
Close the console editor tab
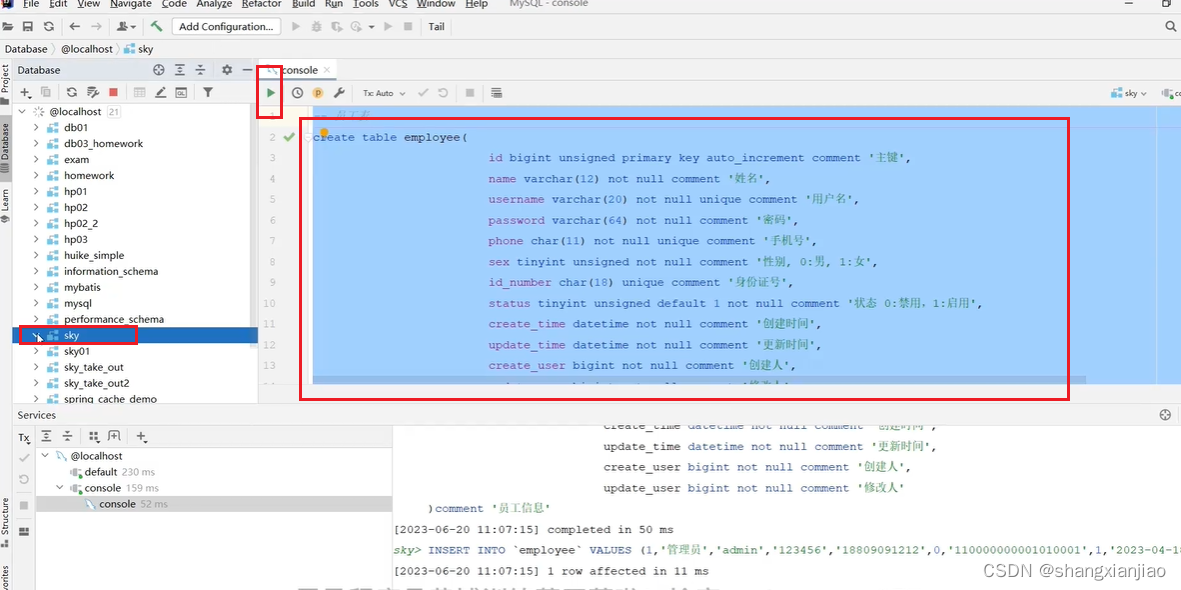pos(327,70)
